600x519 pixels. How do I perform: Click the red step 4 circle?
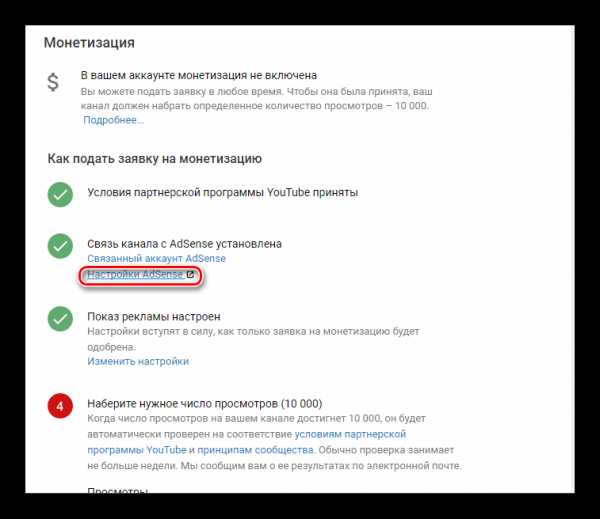[60, 406]
